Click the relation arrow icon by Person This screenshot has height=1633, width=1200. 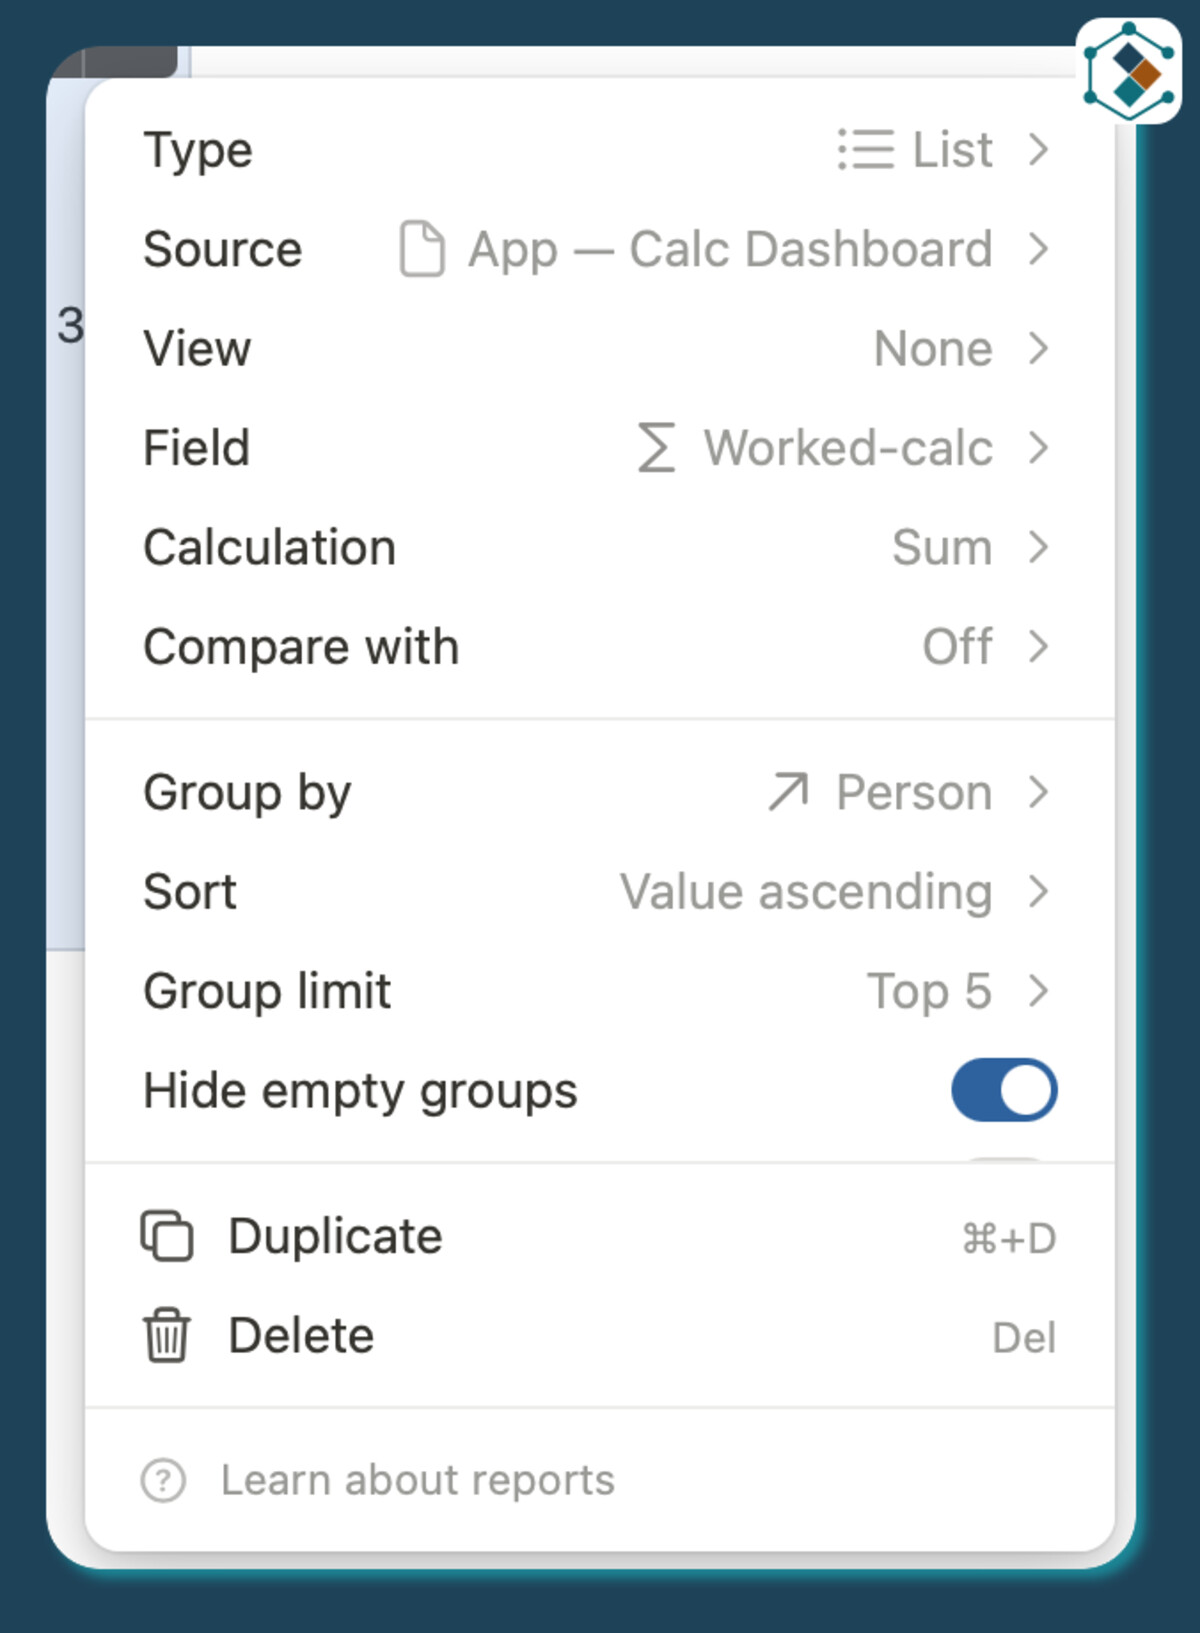[788, 792]
